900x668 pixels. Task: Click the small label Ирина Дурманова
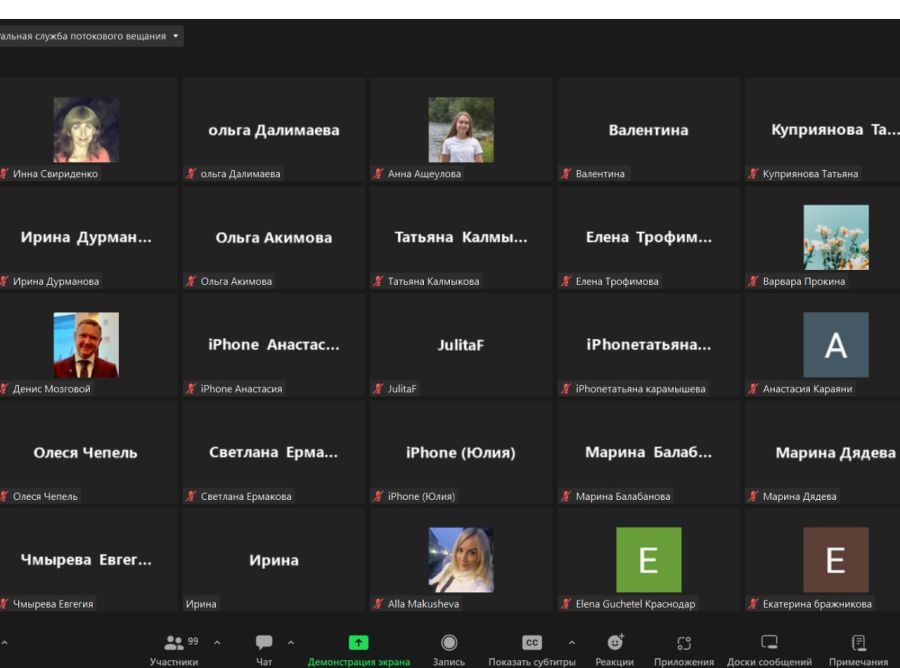tap(56, 281)
